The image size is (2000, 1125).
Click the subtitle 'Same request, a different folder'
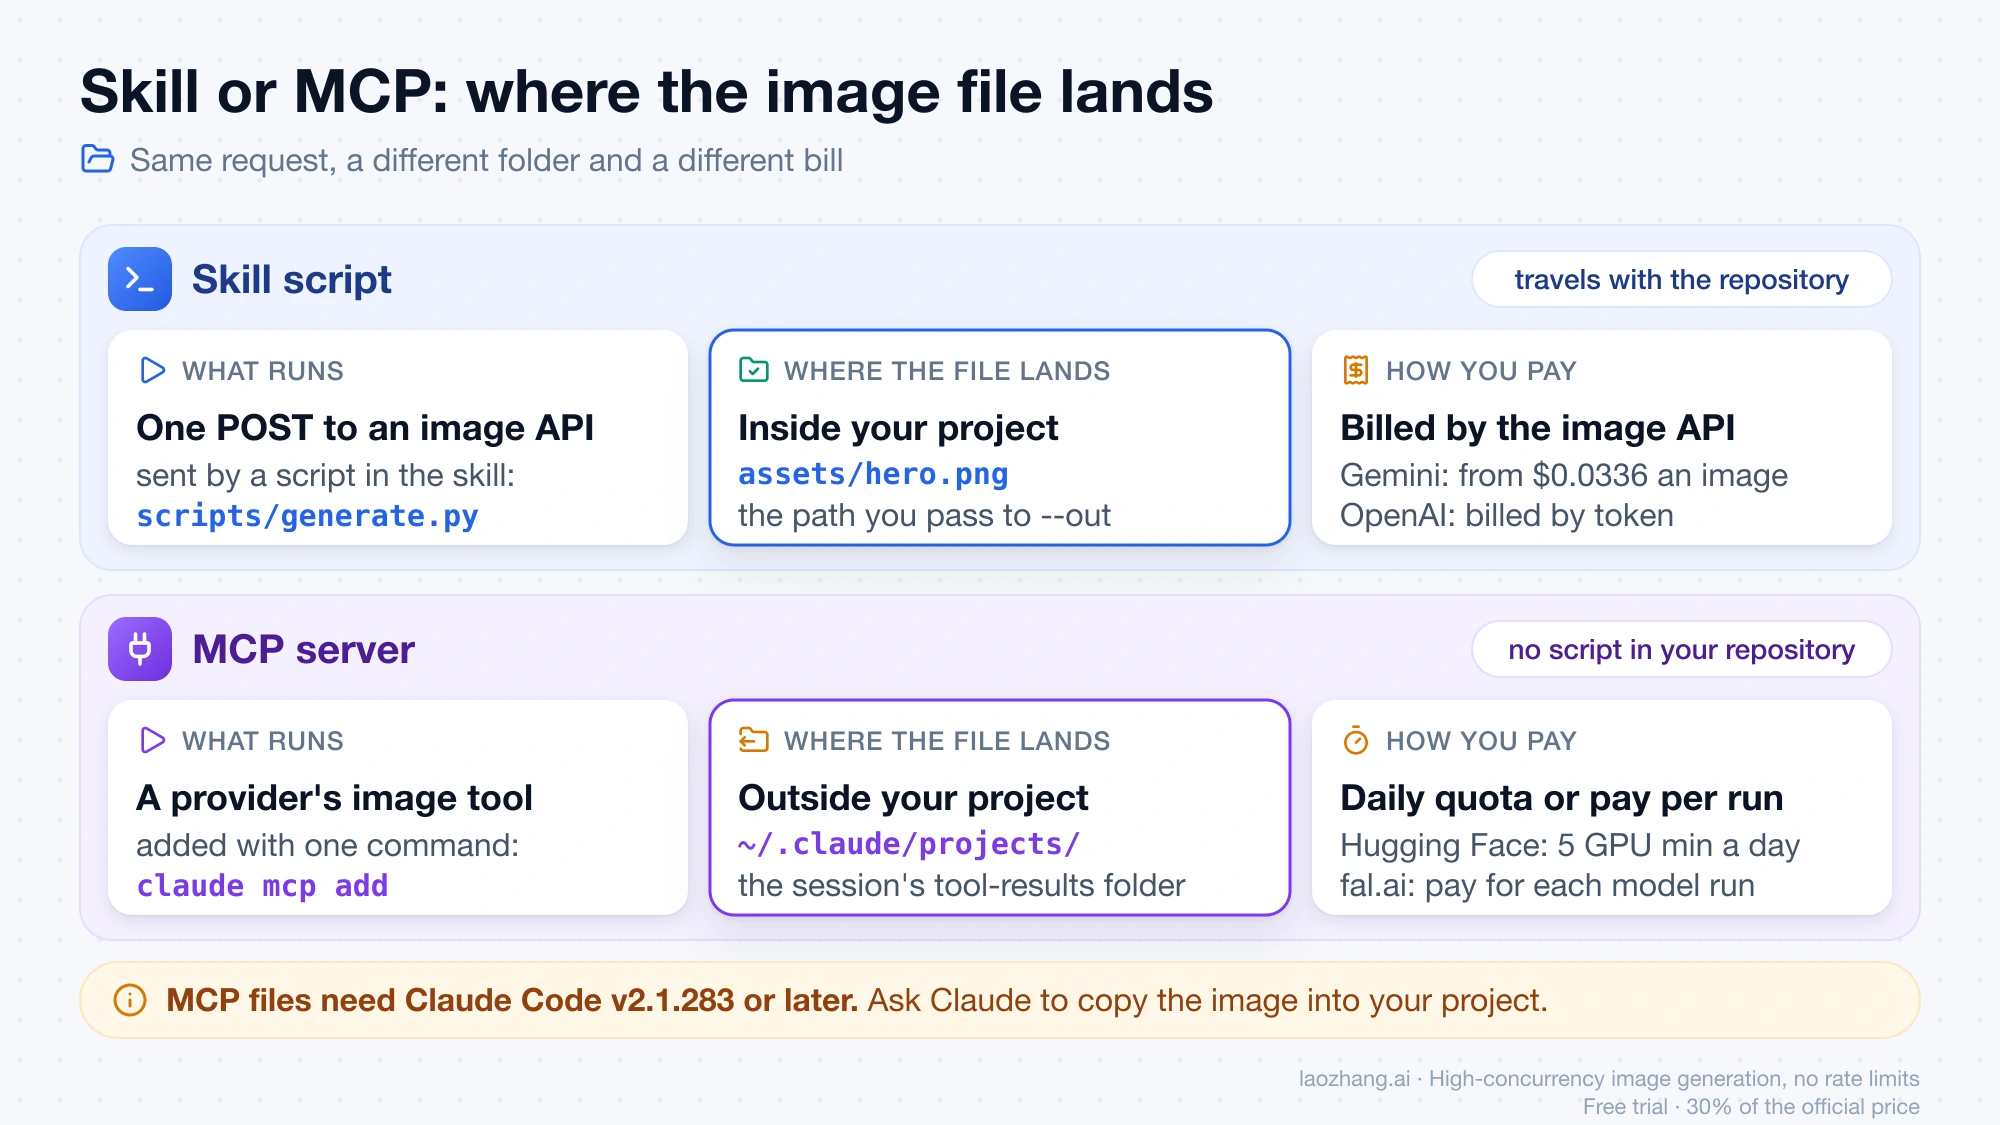click(486, 160)
